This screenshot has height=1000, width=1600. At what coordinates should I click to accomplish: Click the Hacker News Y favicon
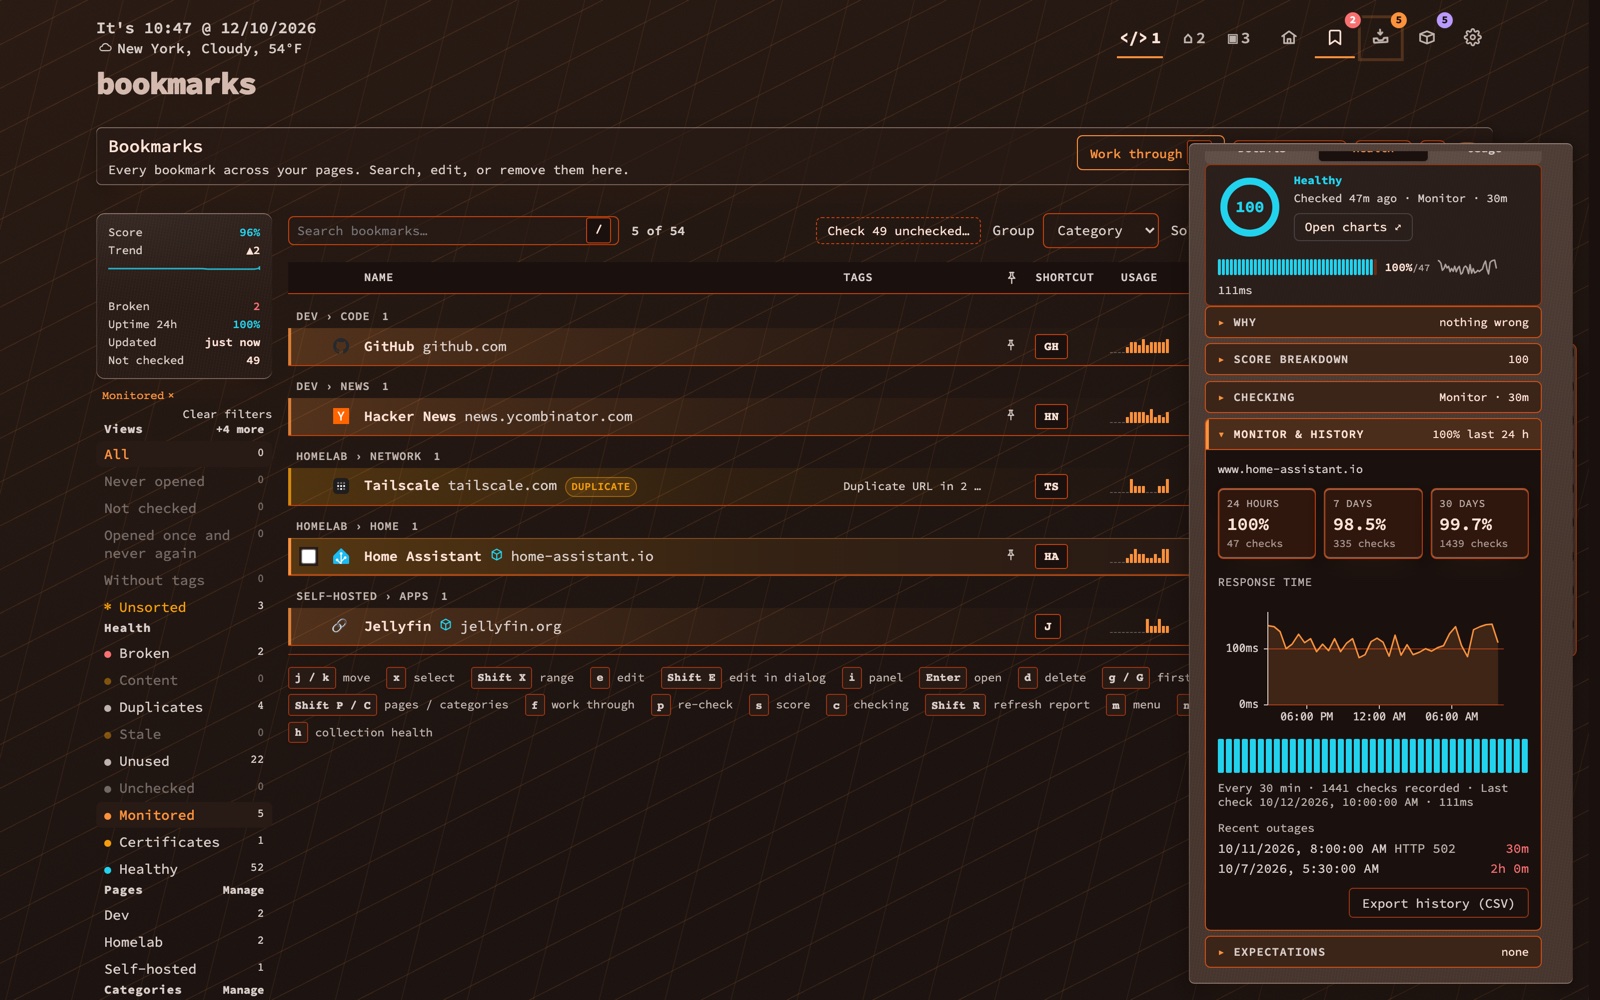pos(341,416)
